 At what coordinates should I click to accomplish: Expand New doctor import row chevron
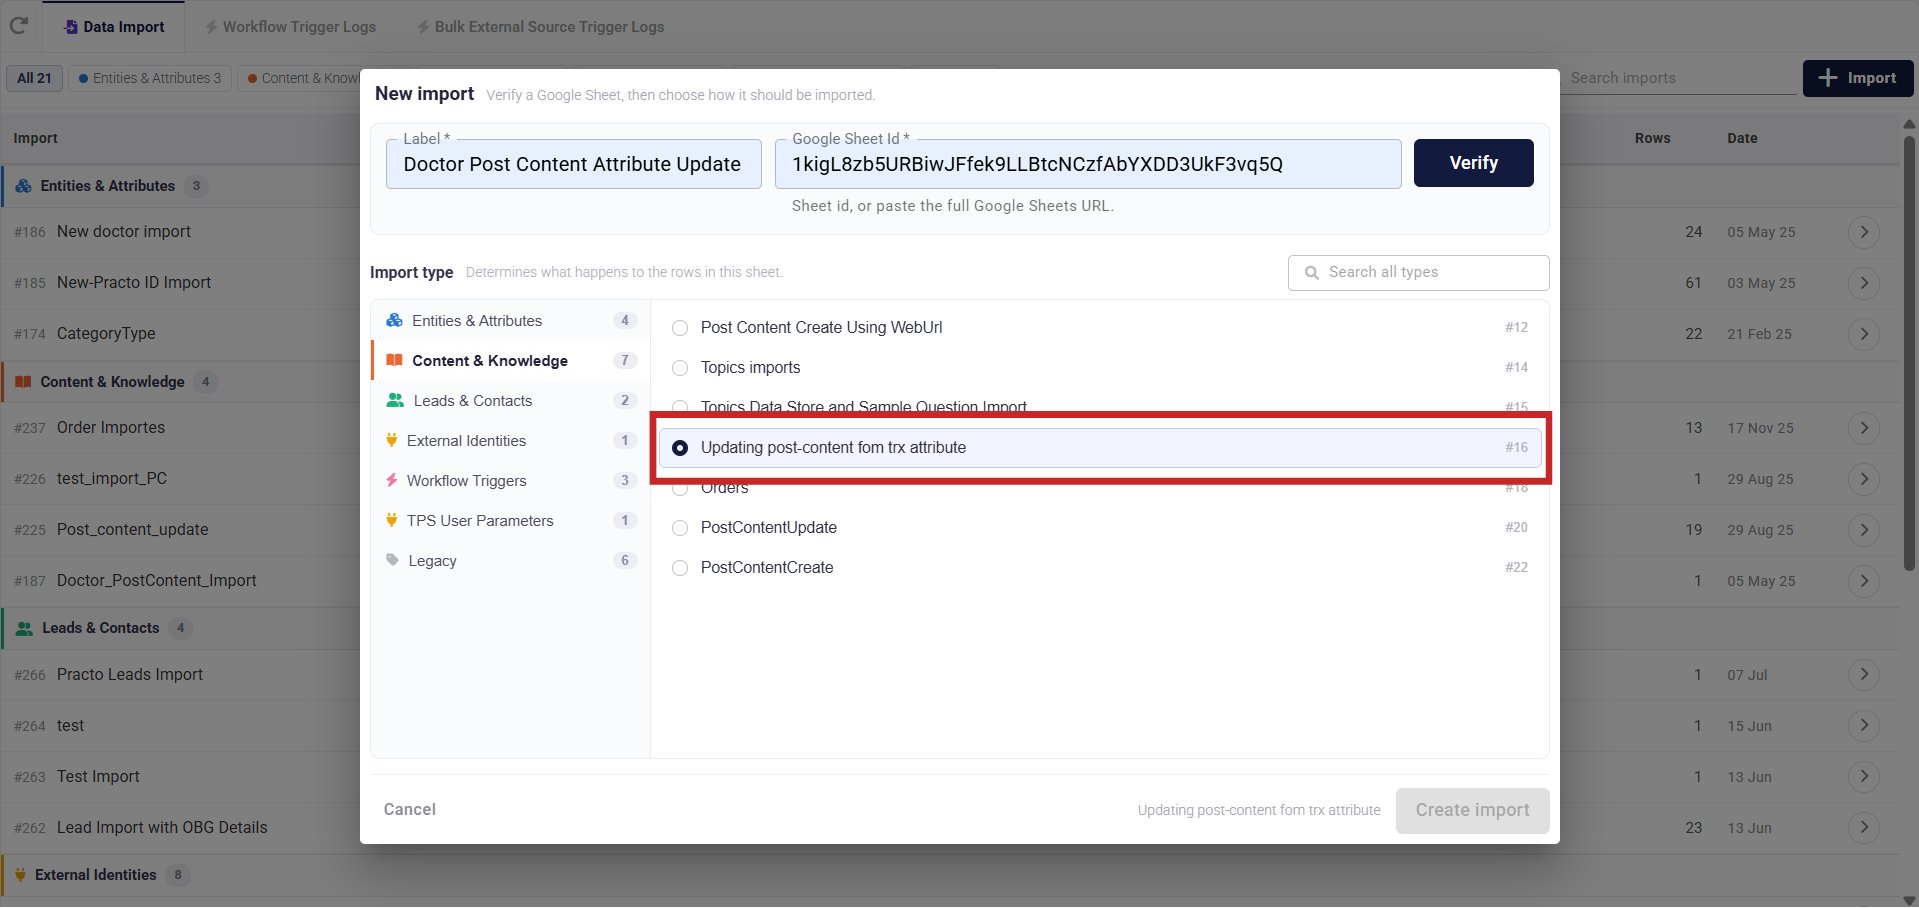[1864, 232]
